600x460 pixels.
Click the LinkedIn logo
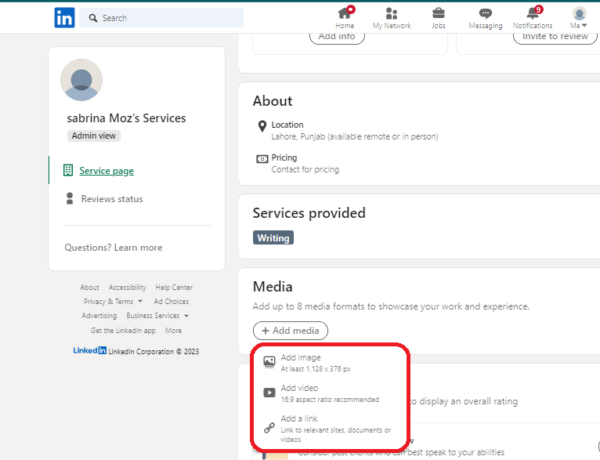pyautogui.click(x=64, y=18)
